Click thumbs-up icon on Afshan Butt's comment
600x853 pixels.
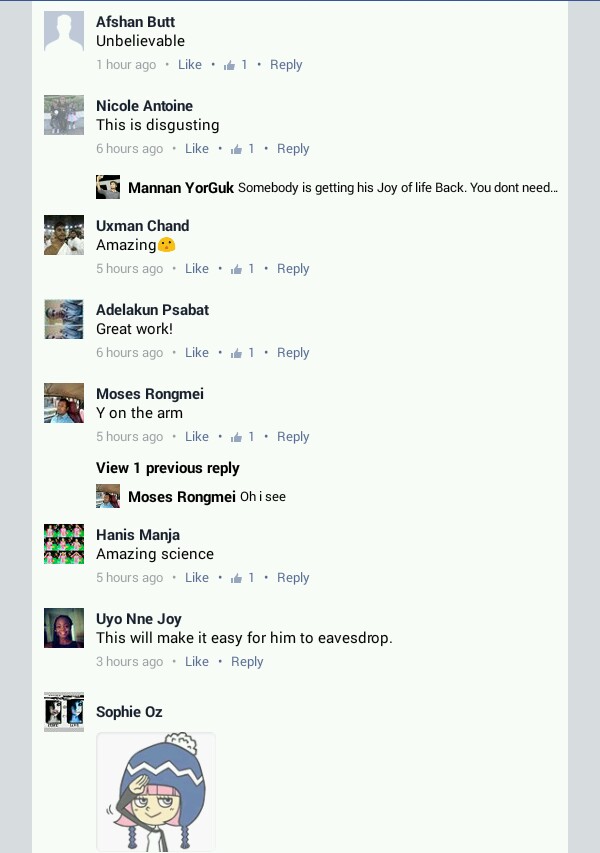tap(229, 65)
